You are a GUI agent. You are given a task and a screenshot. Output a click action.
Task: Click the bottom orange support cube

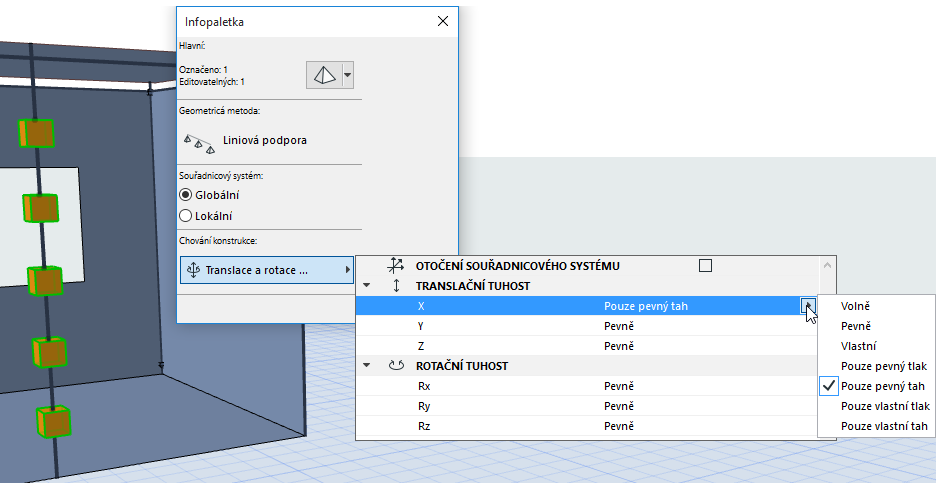(x=53, y=422)
